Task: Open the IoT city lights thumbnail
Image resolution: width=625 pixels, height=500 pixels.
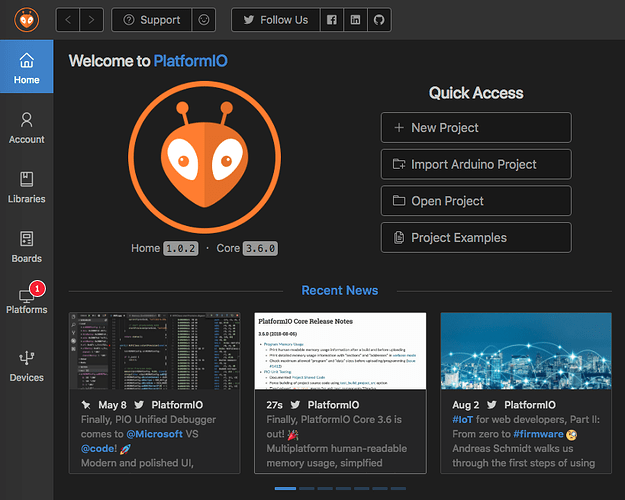Action: click(526, 351)
